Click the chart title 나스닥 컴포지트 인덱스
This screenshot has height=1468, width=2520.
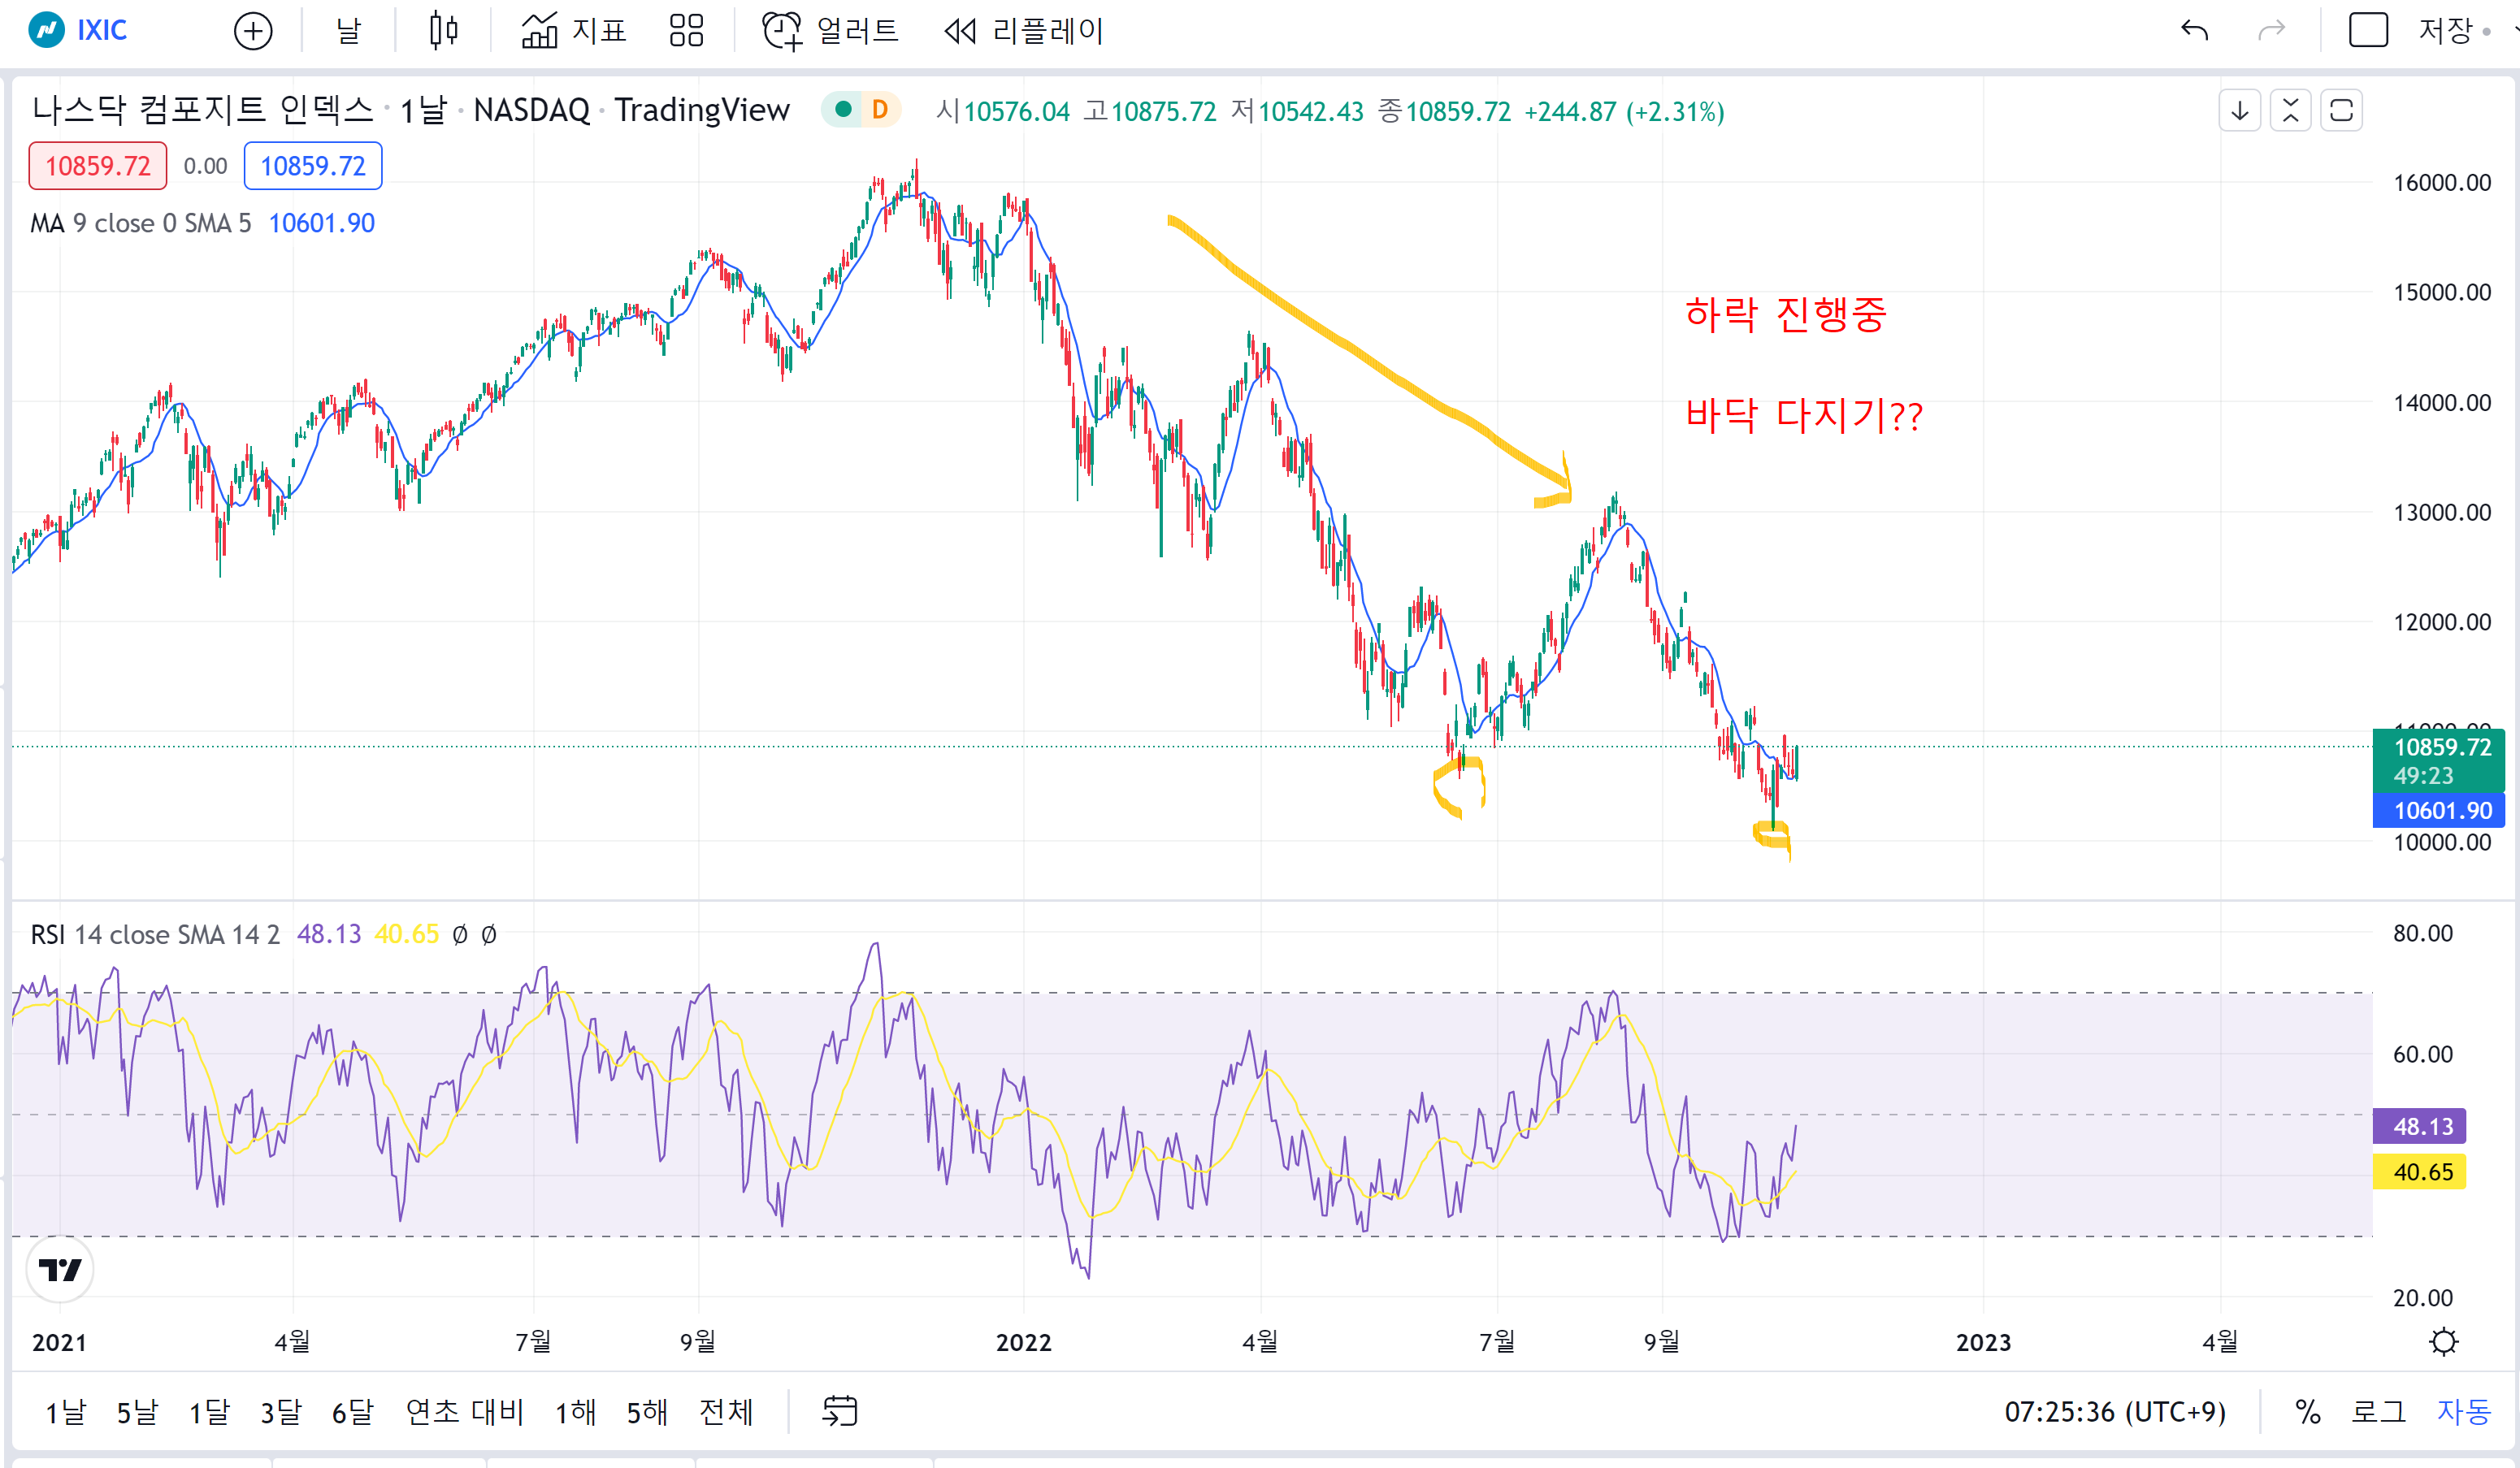pos(203,110)
